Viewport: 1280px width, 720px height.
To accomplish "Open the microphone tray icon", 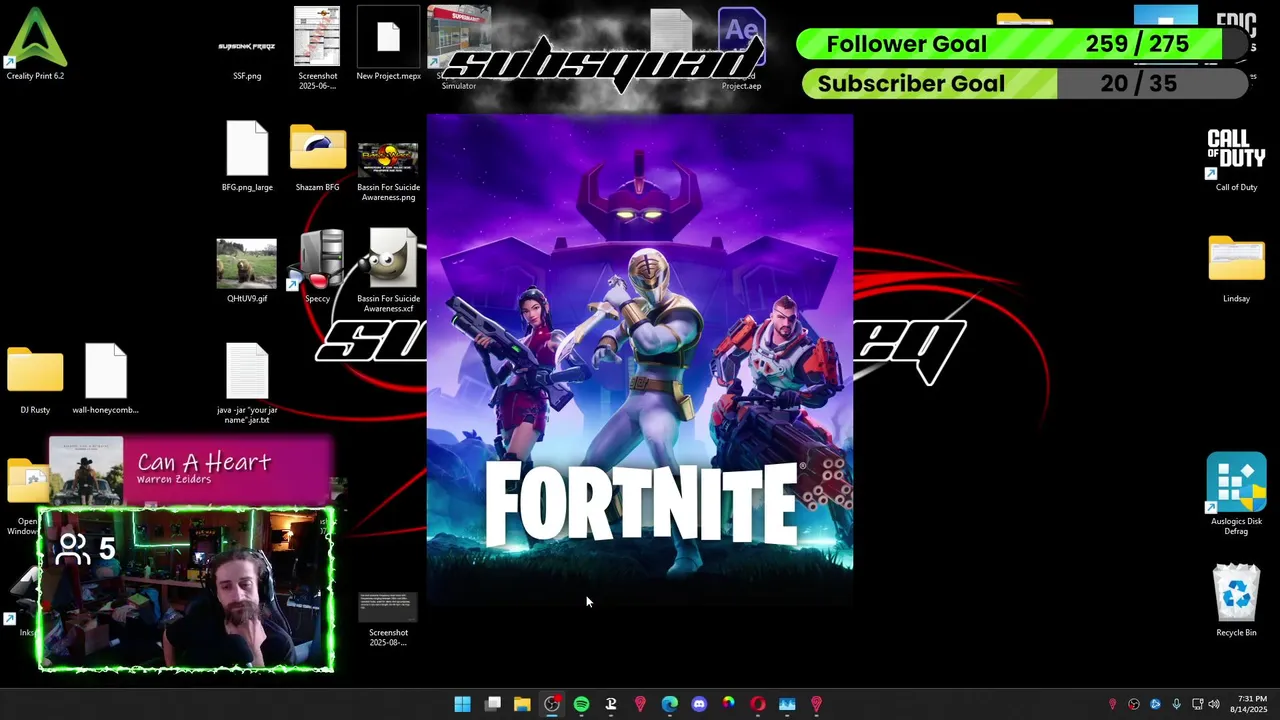I will 1176,704.
